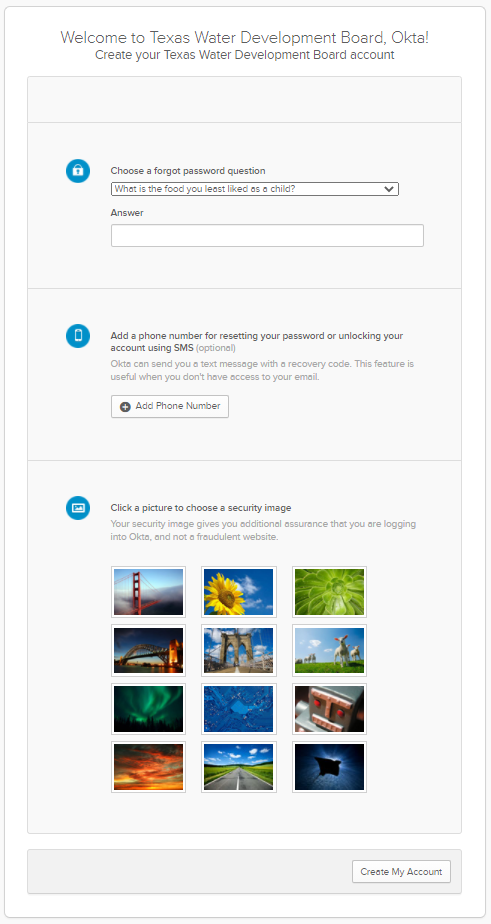Click the blue security image icon
The height and width of the screenshot is (924, 491).
pyautogui.click(x=78, y=507)
